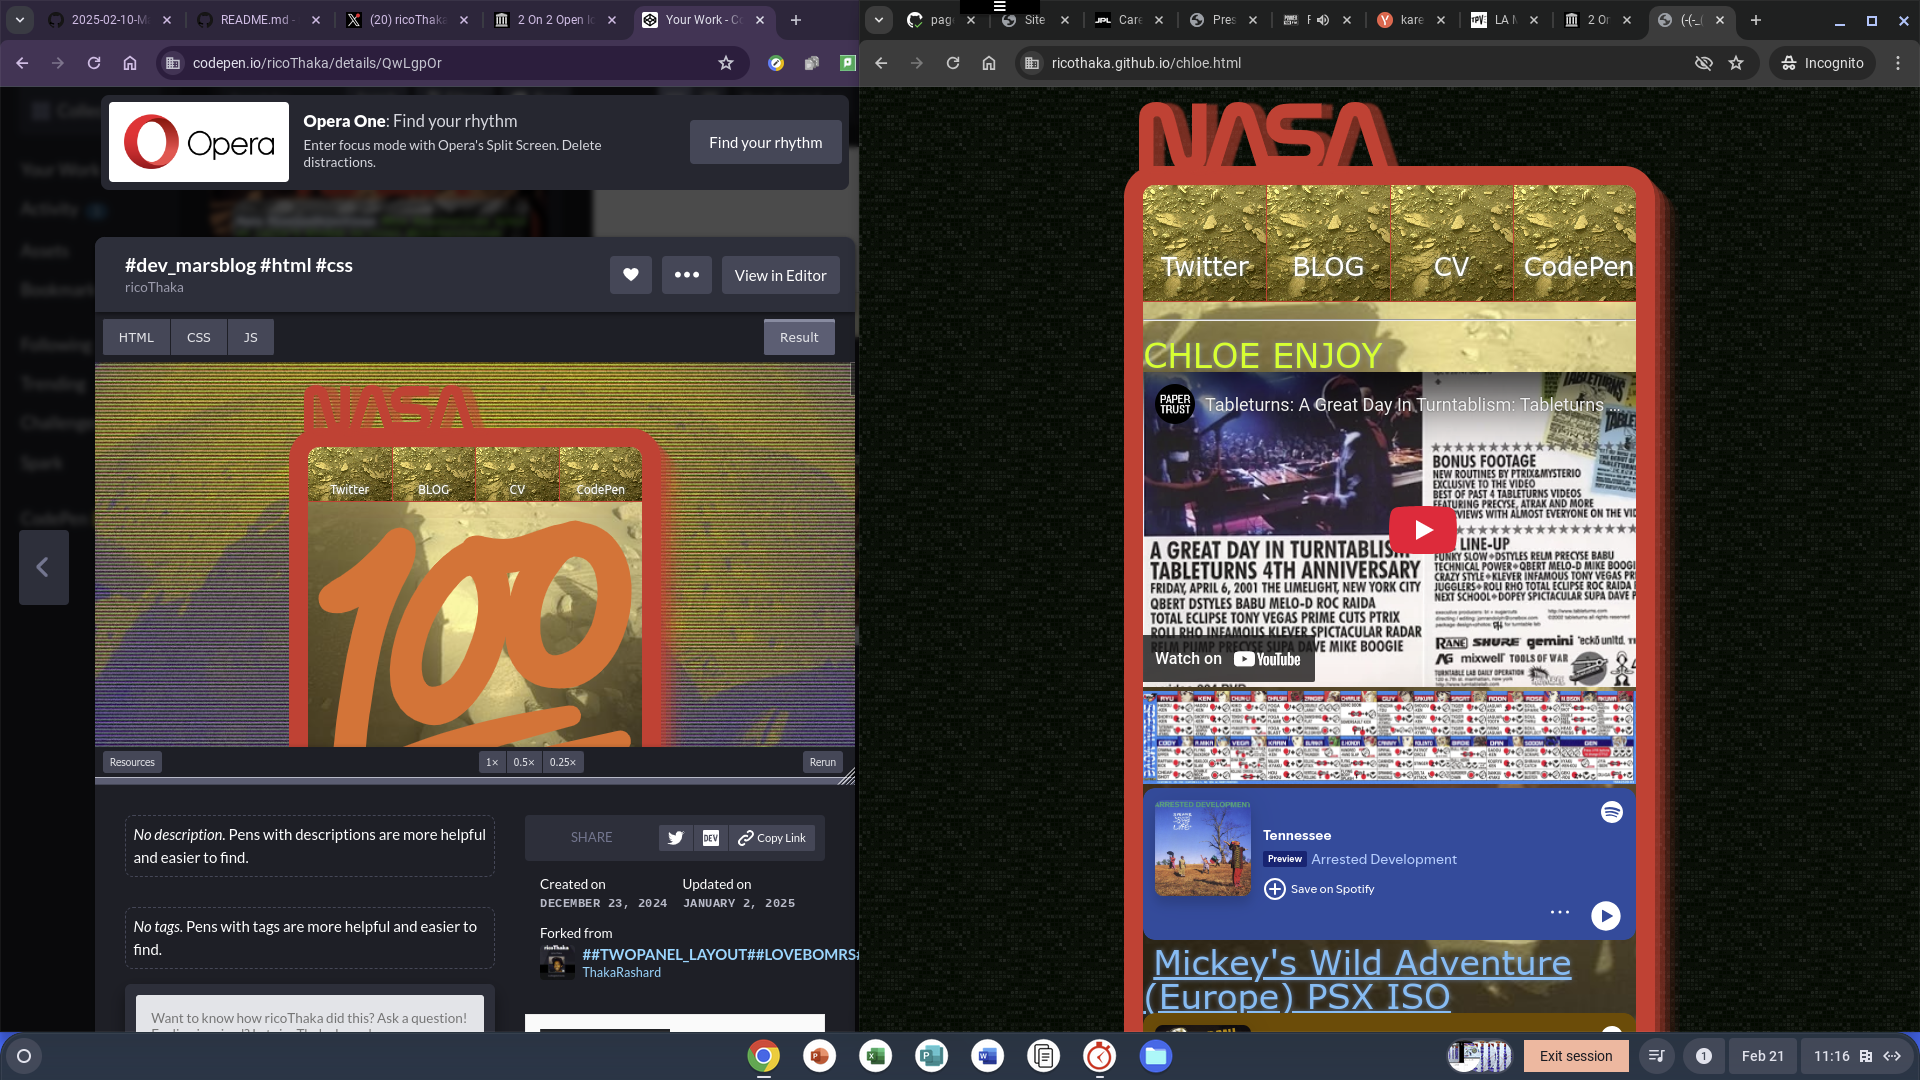Click View in Editor button
This screenshot has width=1920, height=1080.
(780, 275)
